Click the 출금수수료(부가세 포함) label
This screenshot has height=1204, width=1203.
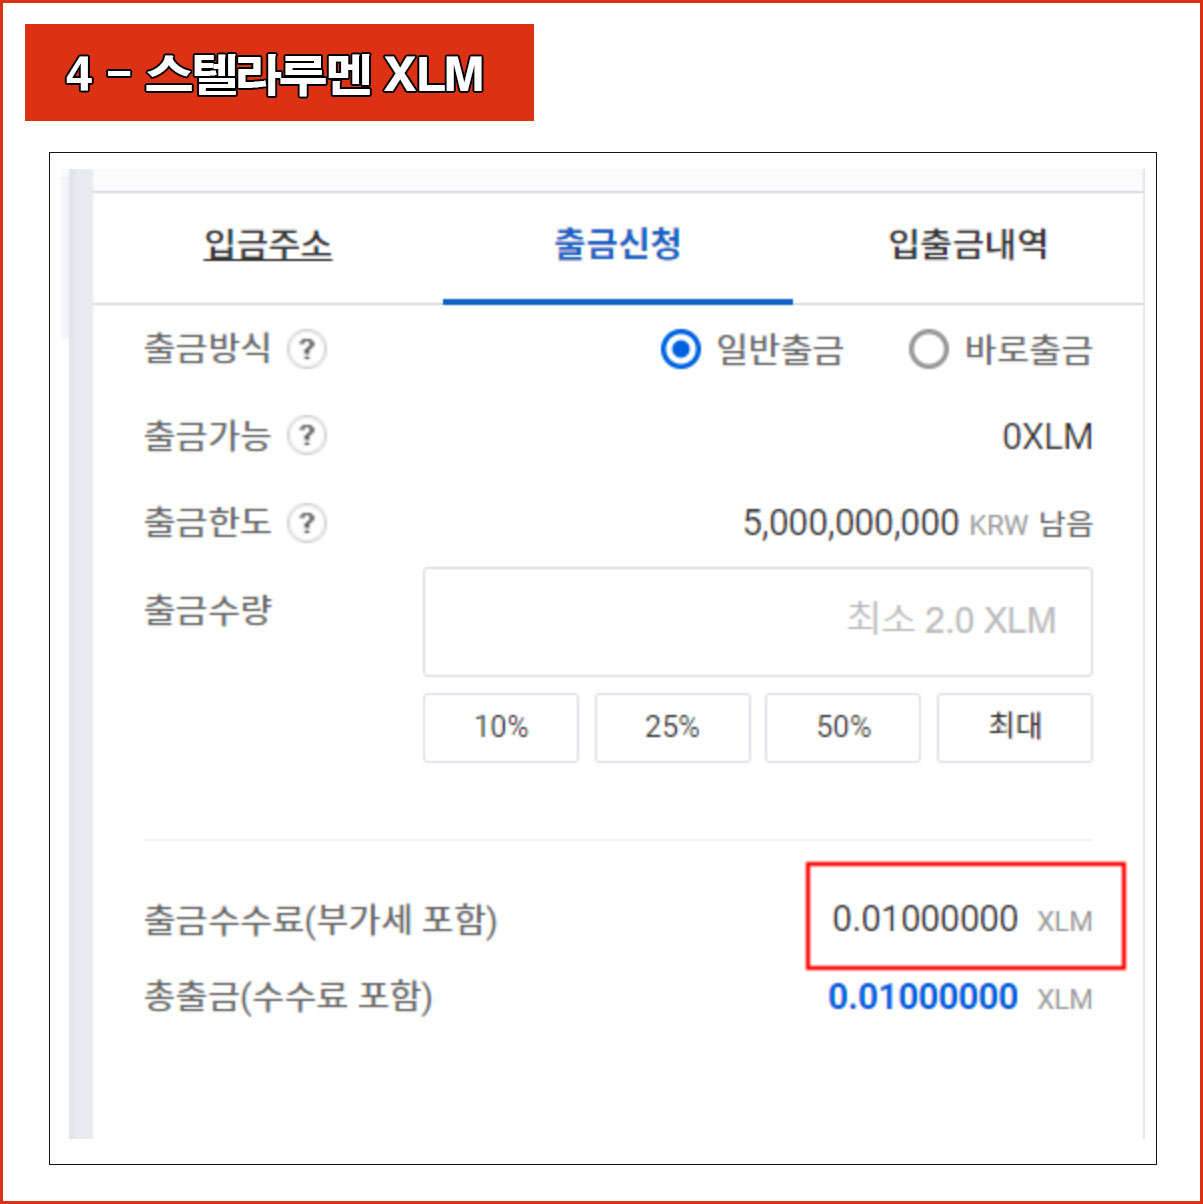point(320,920)
